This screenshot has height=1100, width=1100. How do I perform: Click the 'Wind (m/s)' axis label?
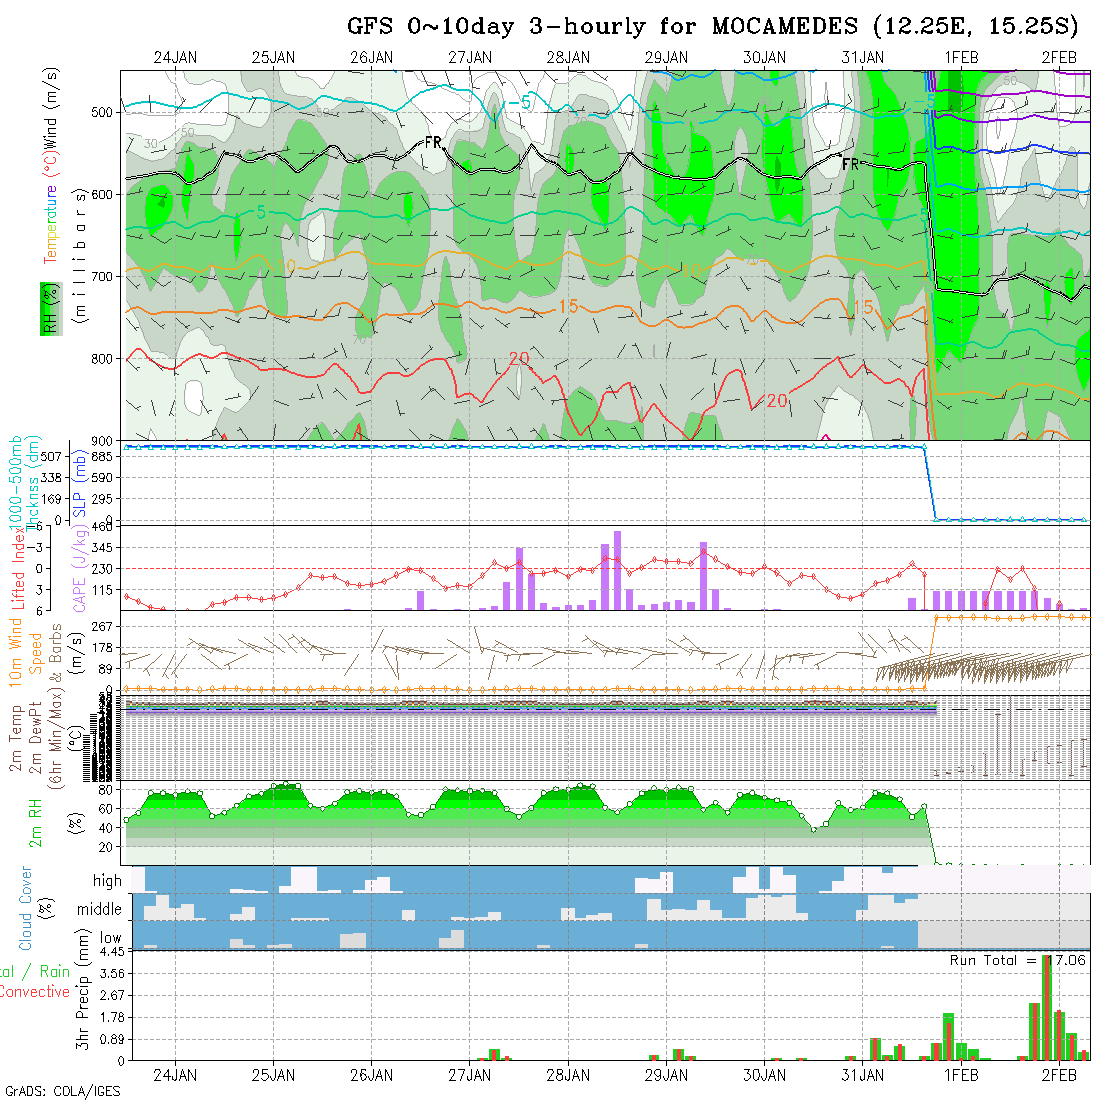[51, 107]
